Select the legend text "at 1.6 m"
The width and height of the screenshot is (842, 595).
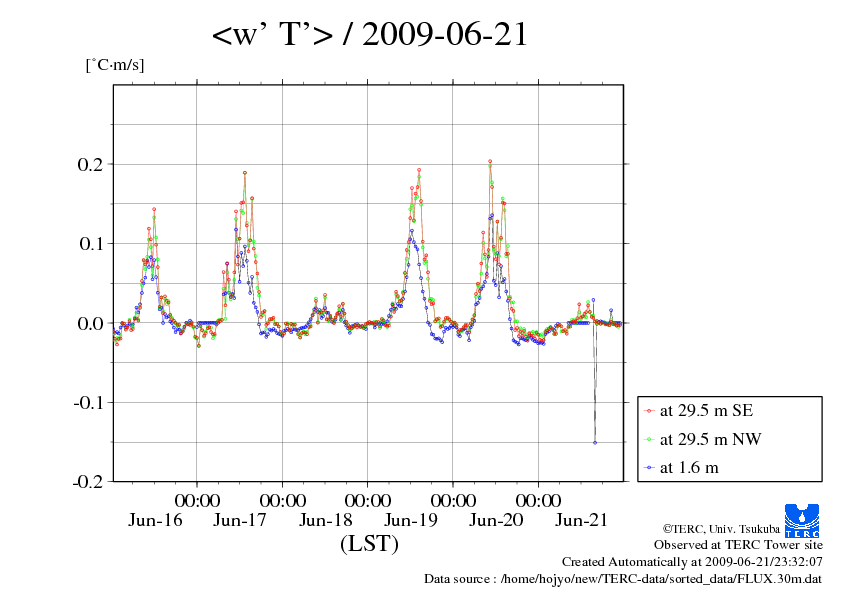pyautogui.click(x=689, y=468)
